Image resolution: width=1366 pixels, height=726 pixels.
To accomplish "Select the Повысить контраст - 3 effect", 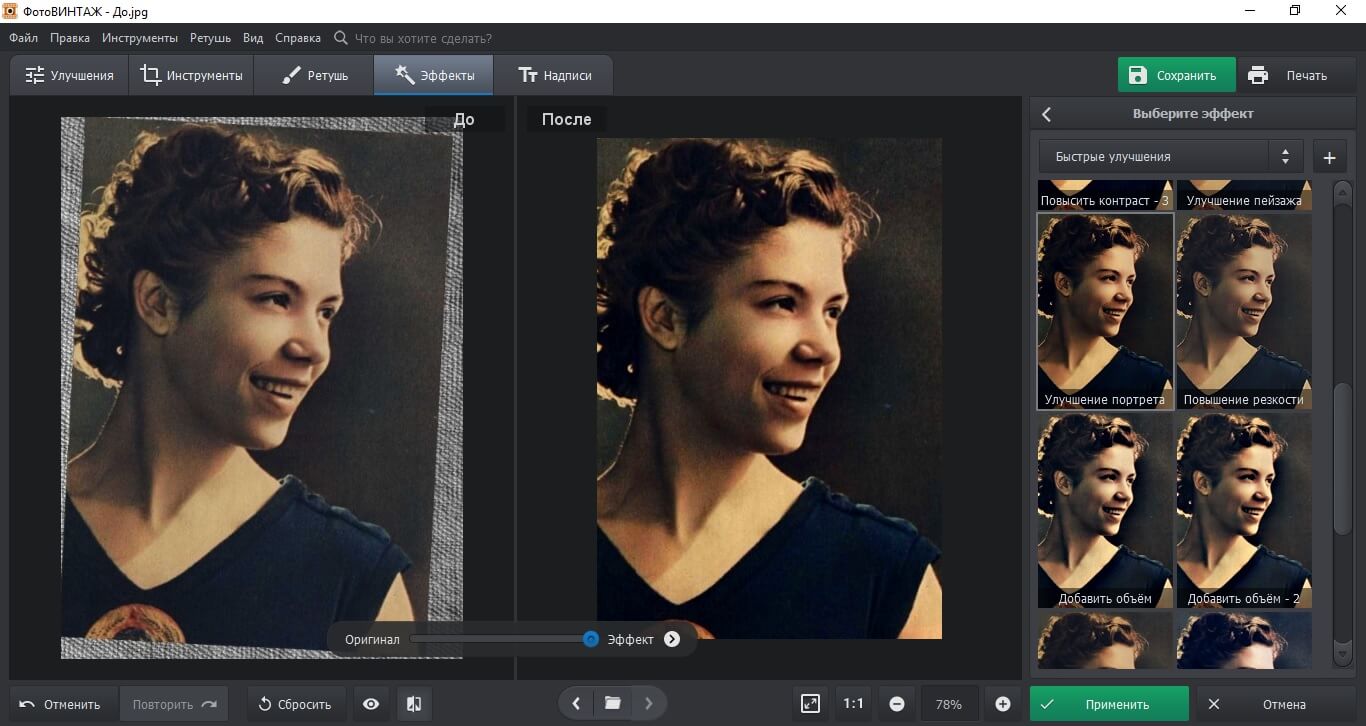I will coord(1105,195).
